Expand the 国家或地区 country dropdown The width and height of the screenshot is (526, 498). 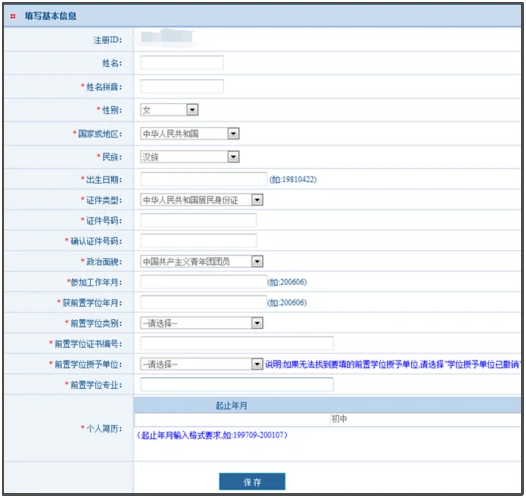(190, 133)
